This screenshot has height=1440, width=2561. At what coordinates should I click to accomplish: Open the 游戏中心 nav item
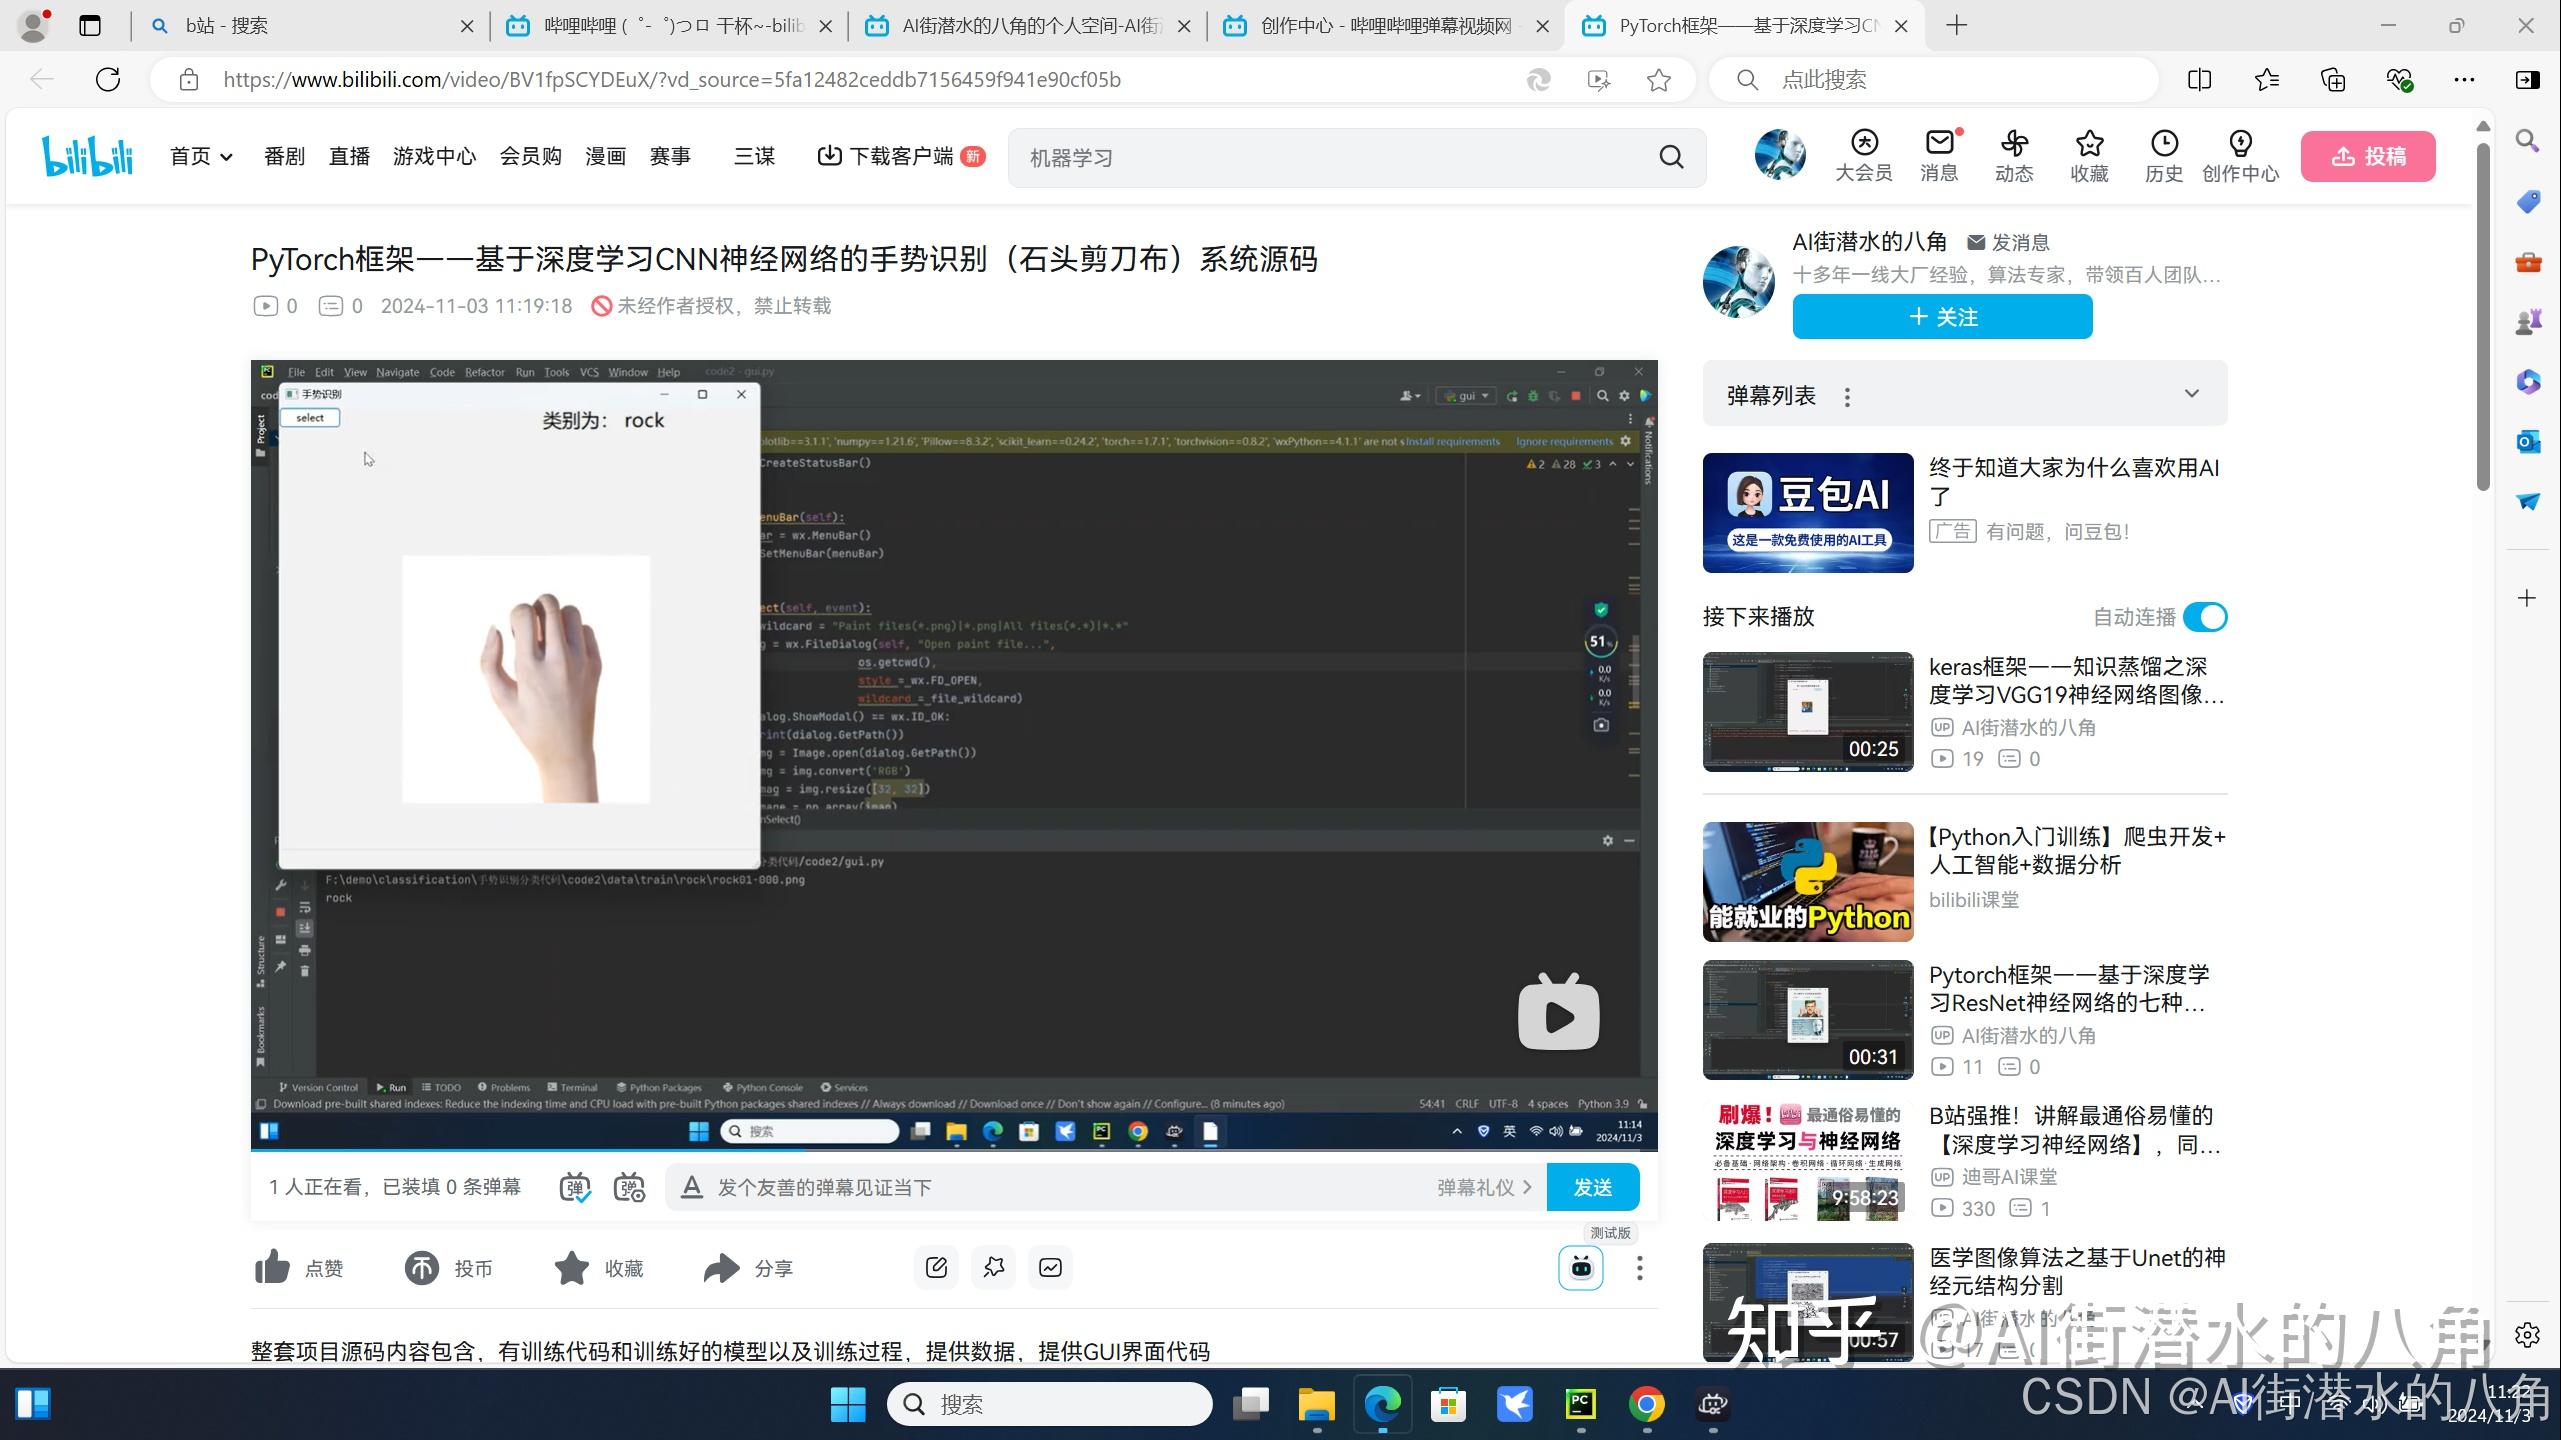tap(434, 156)
